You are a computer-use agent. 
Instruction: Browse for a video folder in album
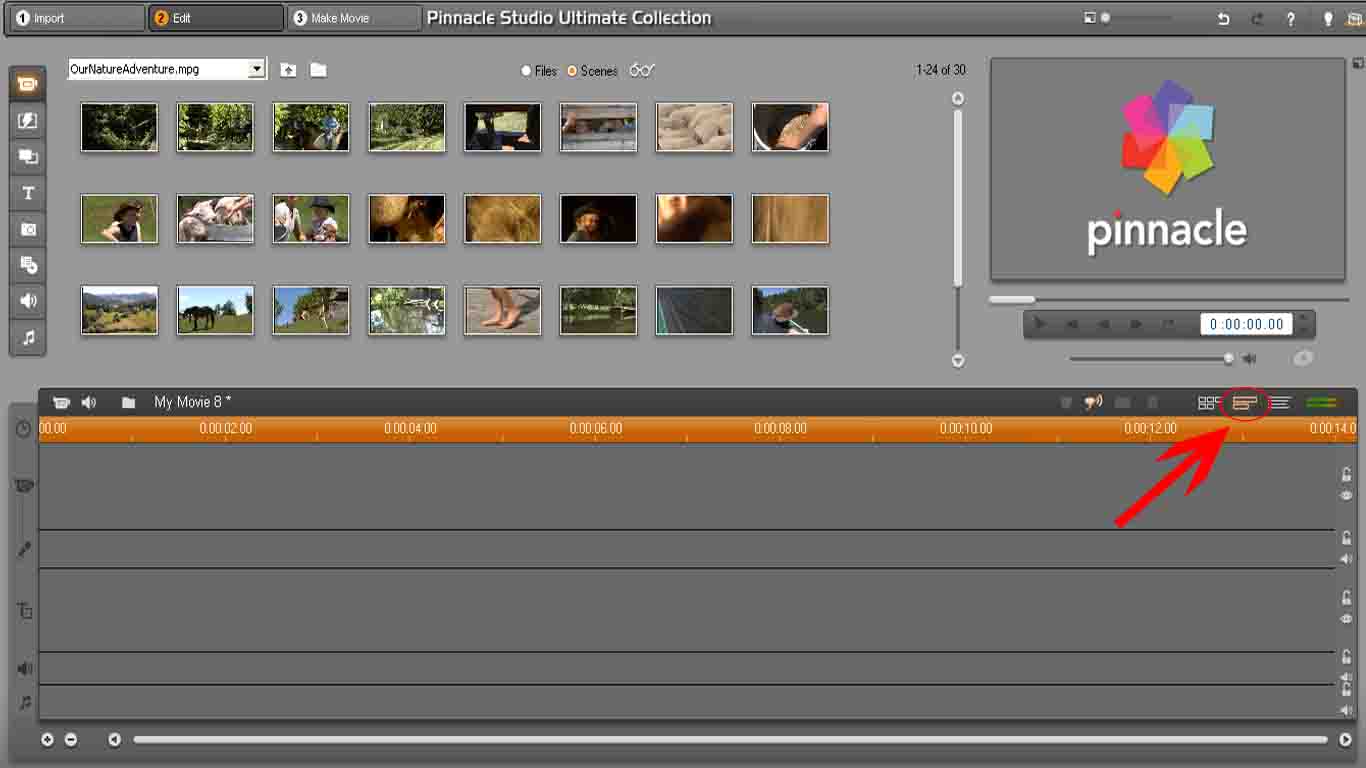(318, 70)
